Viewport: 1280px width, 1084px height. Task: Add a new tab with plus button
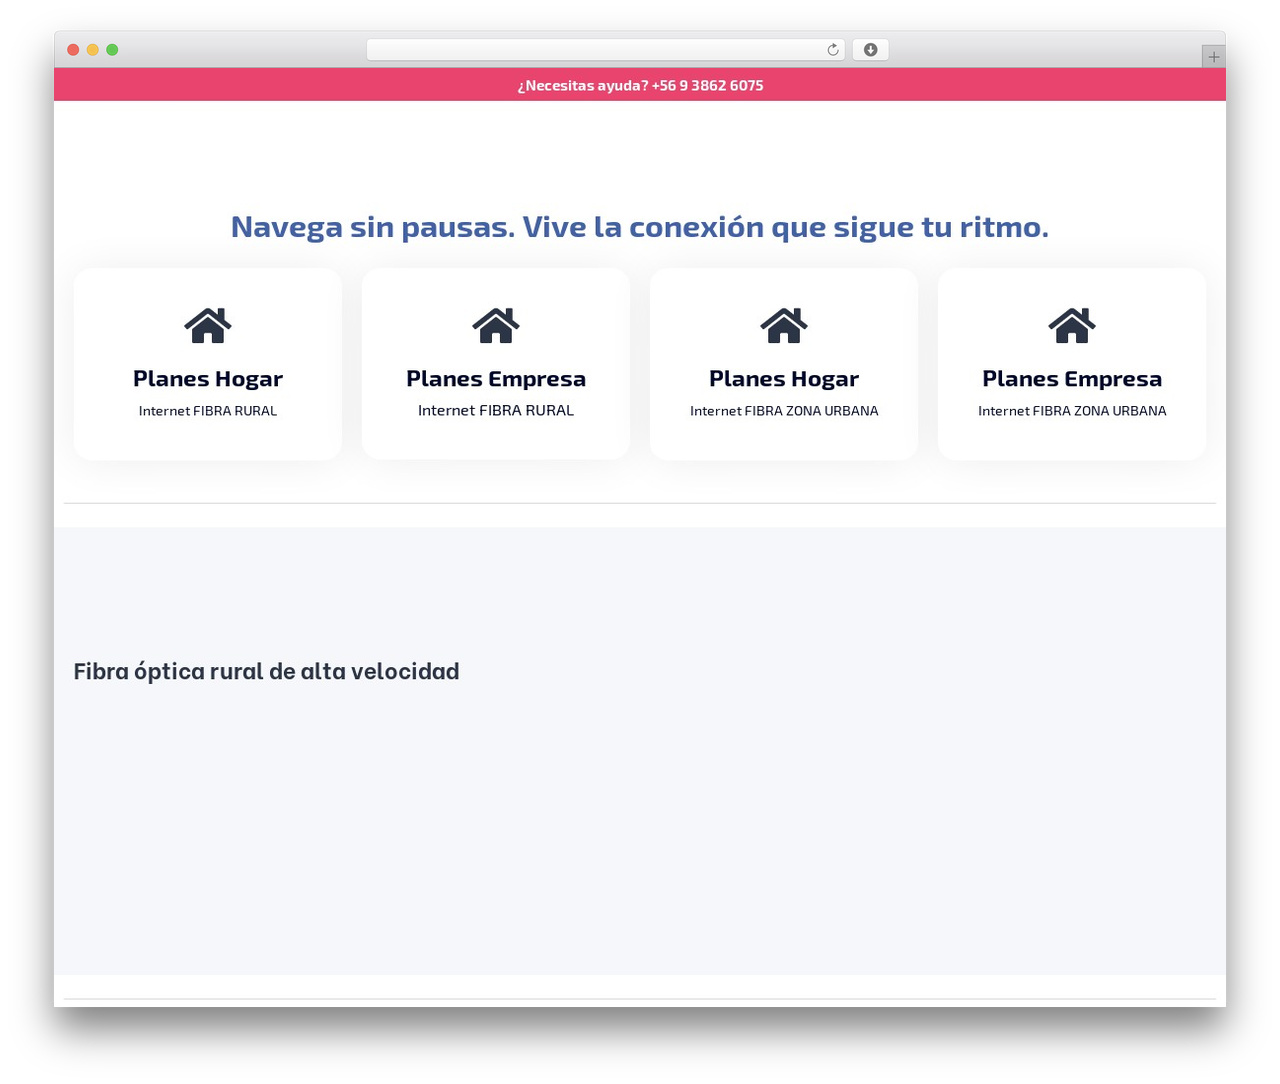tap(1213, 57)
